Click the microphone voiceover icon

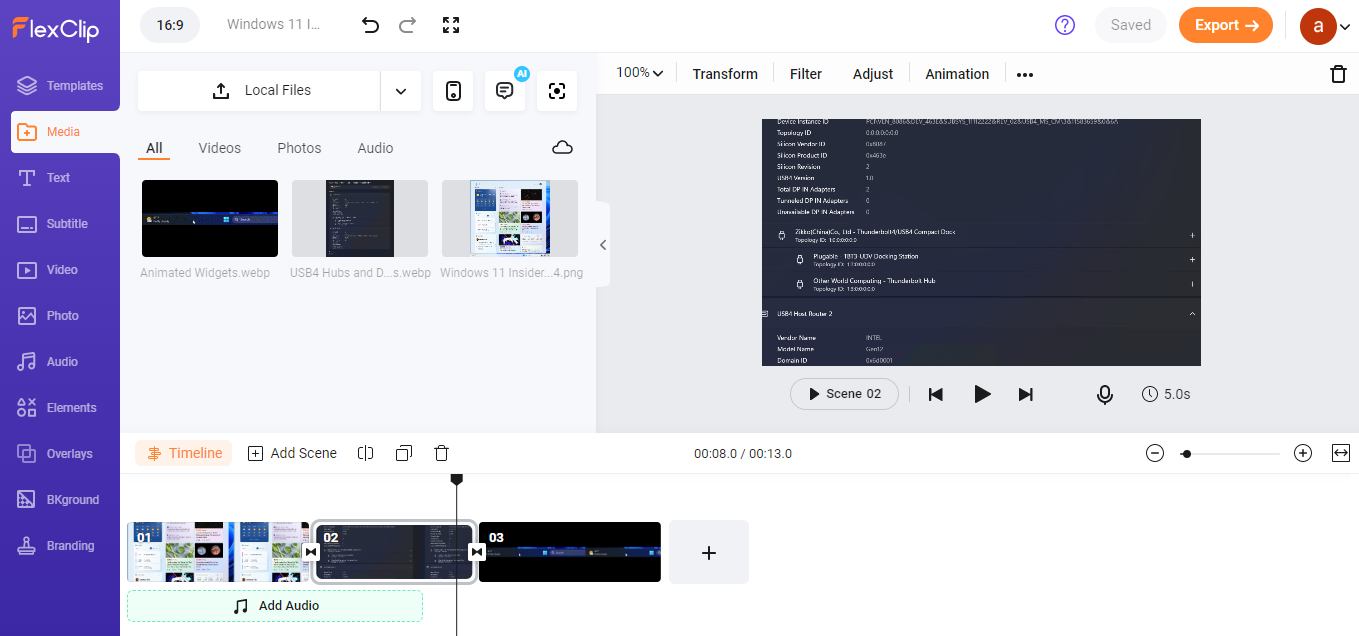1105,394
